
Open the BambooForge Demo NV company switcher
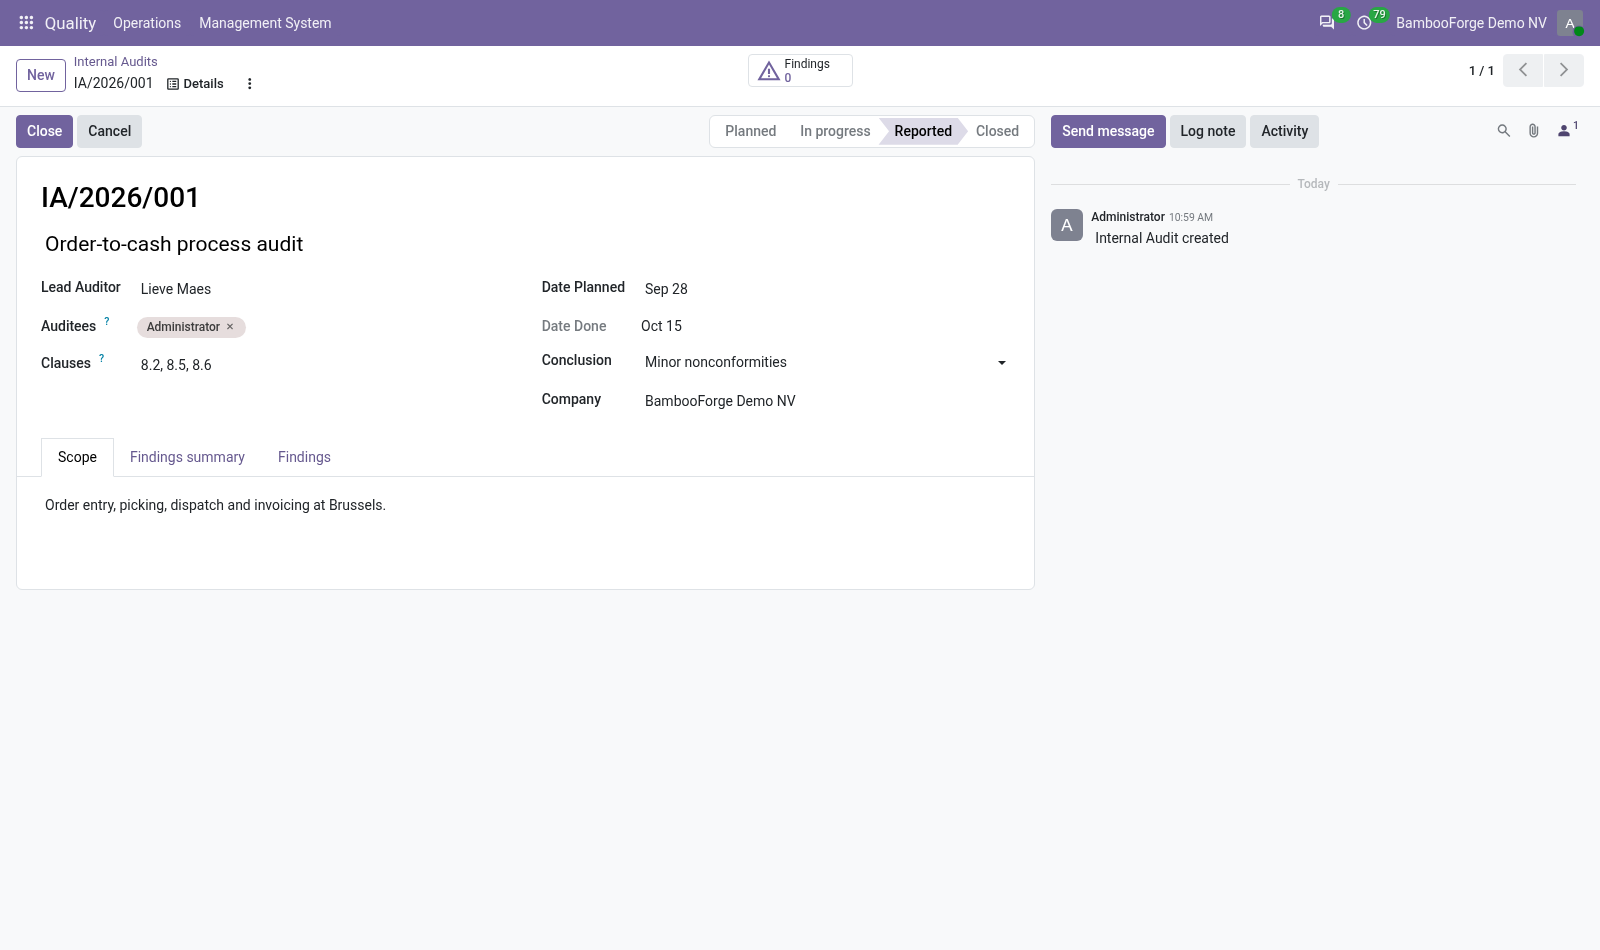click(1471, 23)
